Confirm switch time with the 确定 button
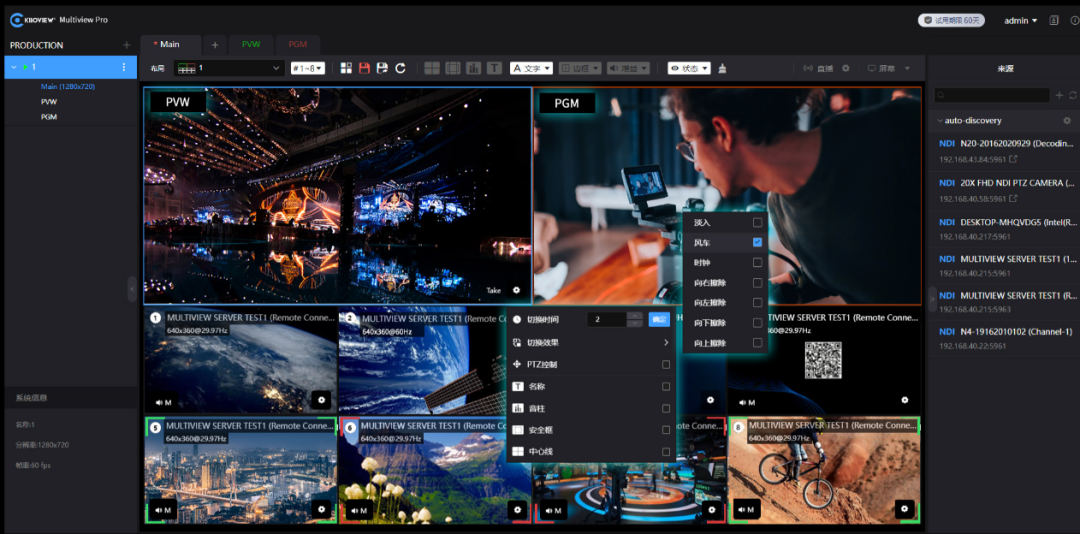 (659, 320)
